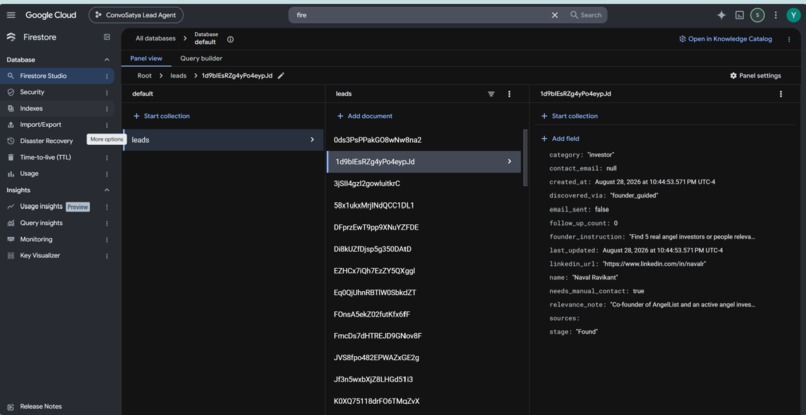Open more options for Firestore Studio
Image resolution: width=806 pixels, height=415 pixels.
(107, 76)
